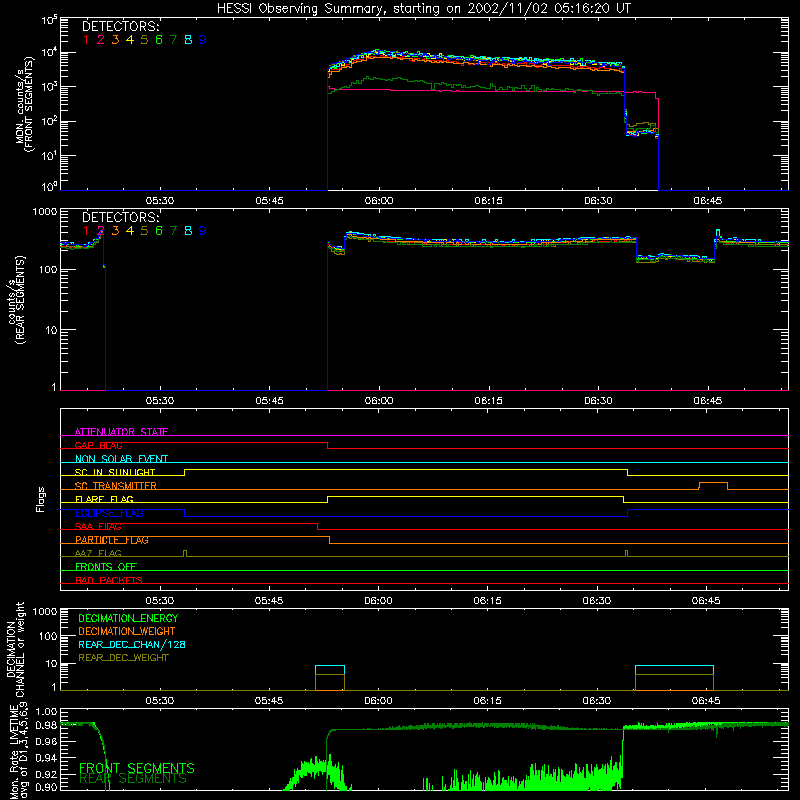Click MON. counts/s (FRONT SEGMENTS) axis title
This screenshot has height=800, width=800.
coord(24,104)
